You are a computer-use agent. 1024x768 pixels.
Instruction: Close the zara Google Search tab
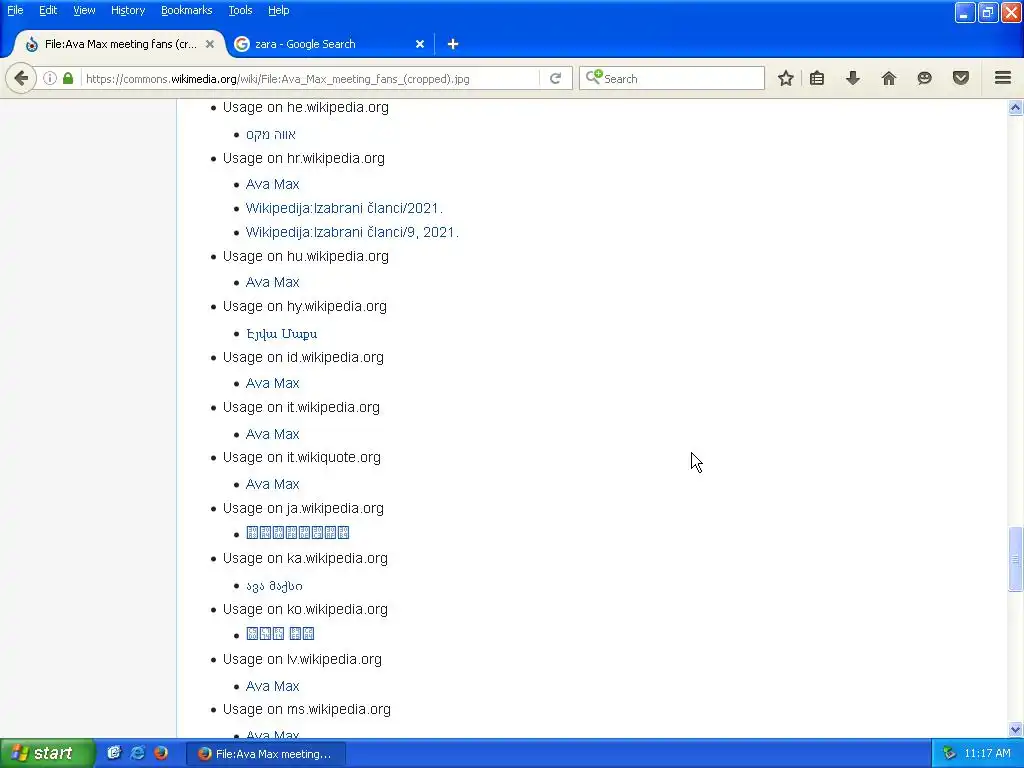click(420, 44)
